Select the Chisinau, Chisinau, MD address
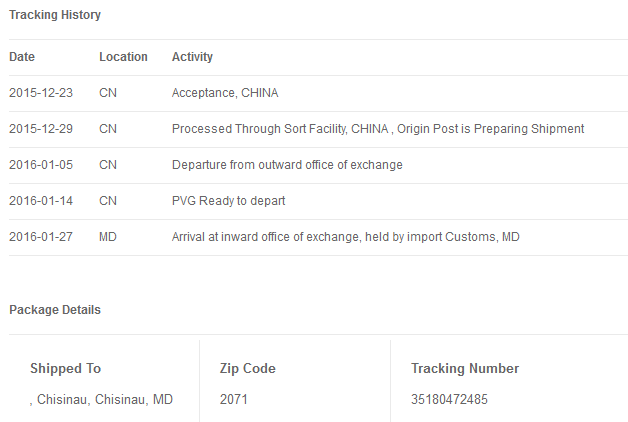 (101, 400)
